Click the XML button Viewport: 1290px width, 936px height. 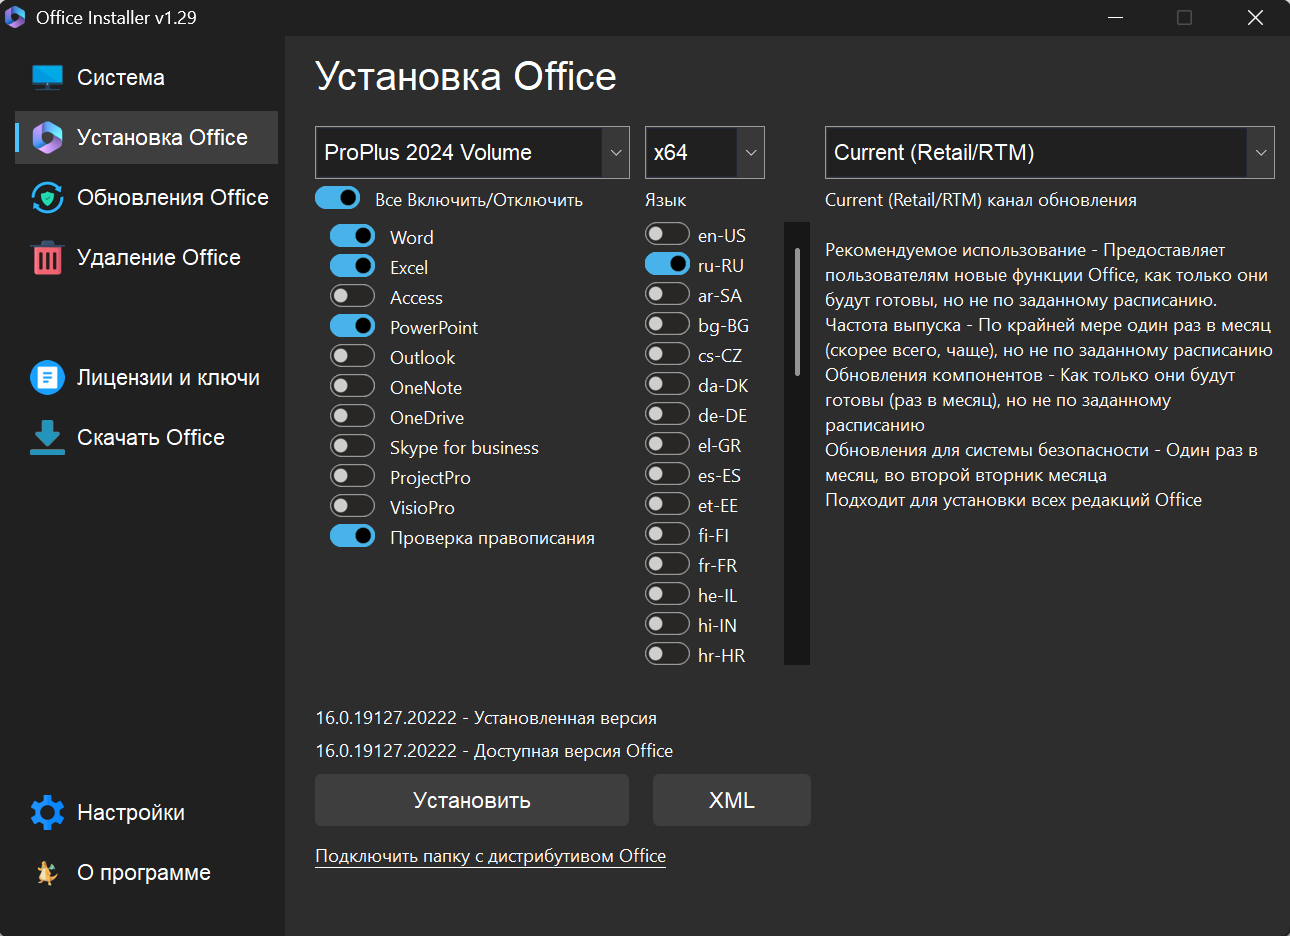731,800
